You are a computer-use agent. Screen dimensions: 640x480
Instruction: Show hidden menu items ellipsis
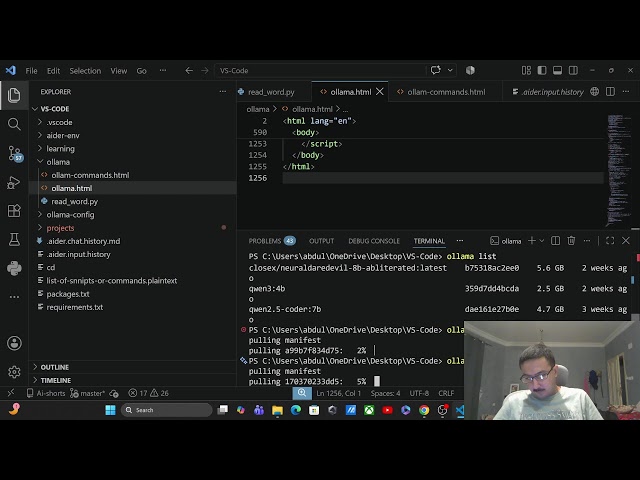click(163, 71)
